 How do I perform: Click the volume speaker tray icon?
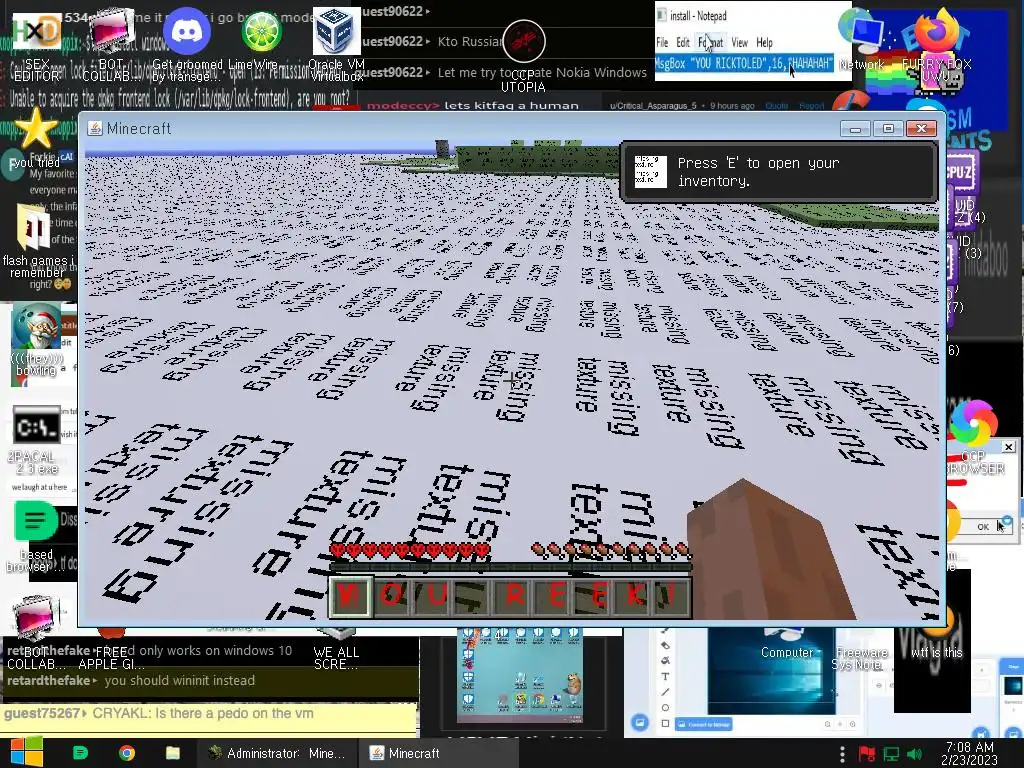click(x=915, y=754)
